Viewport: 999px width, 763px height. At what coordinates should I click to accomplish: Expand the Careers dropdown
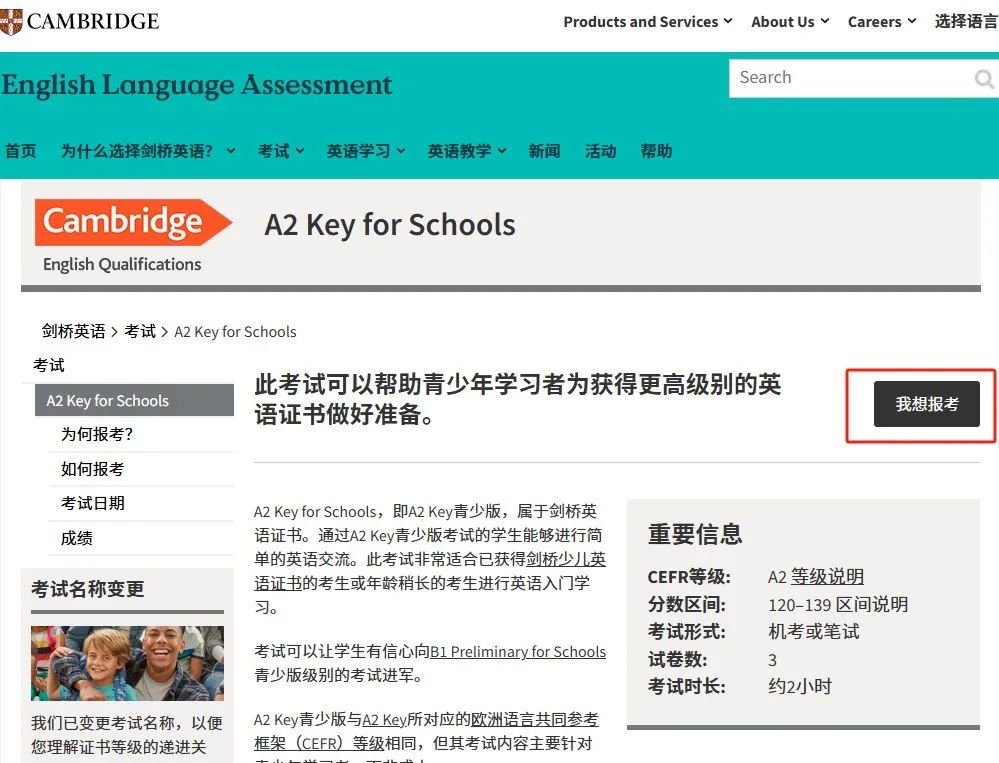(x=880, y=21)
